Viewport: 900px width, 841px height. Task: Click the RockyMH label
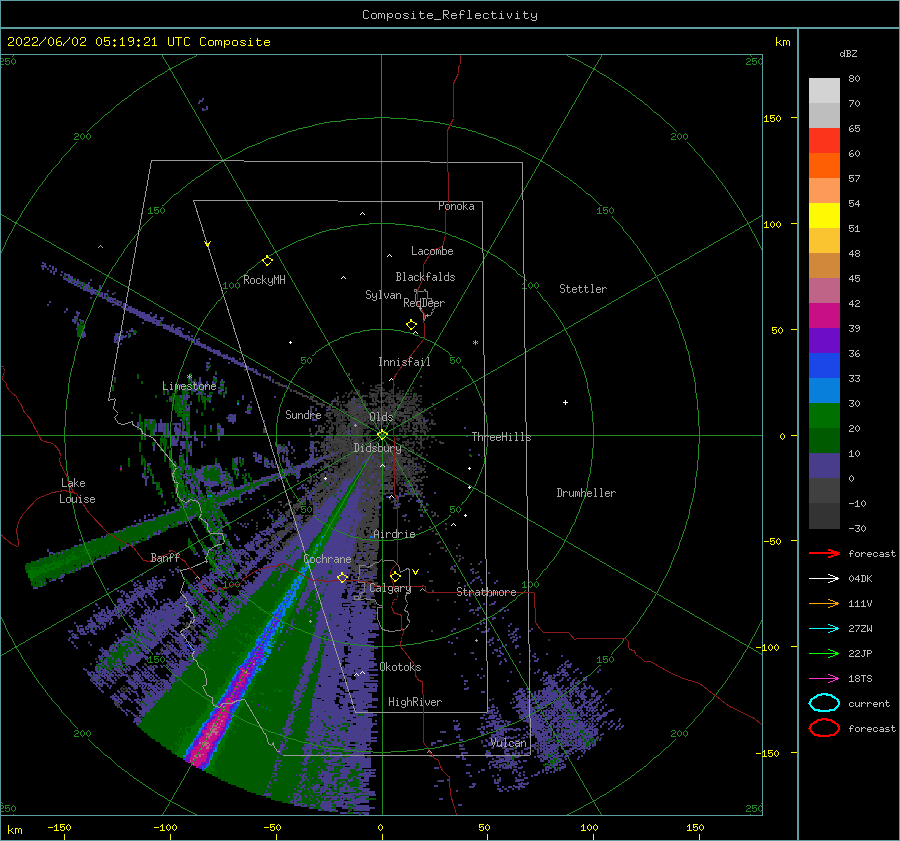(264, 280)
